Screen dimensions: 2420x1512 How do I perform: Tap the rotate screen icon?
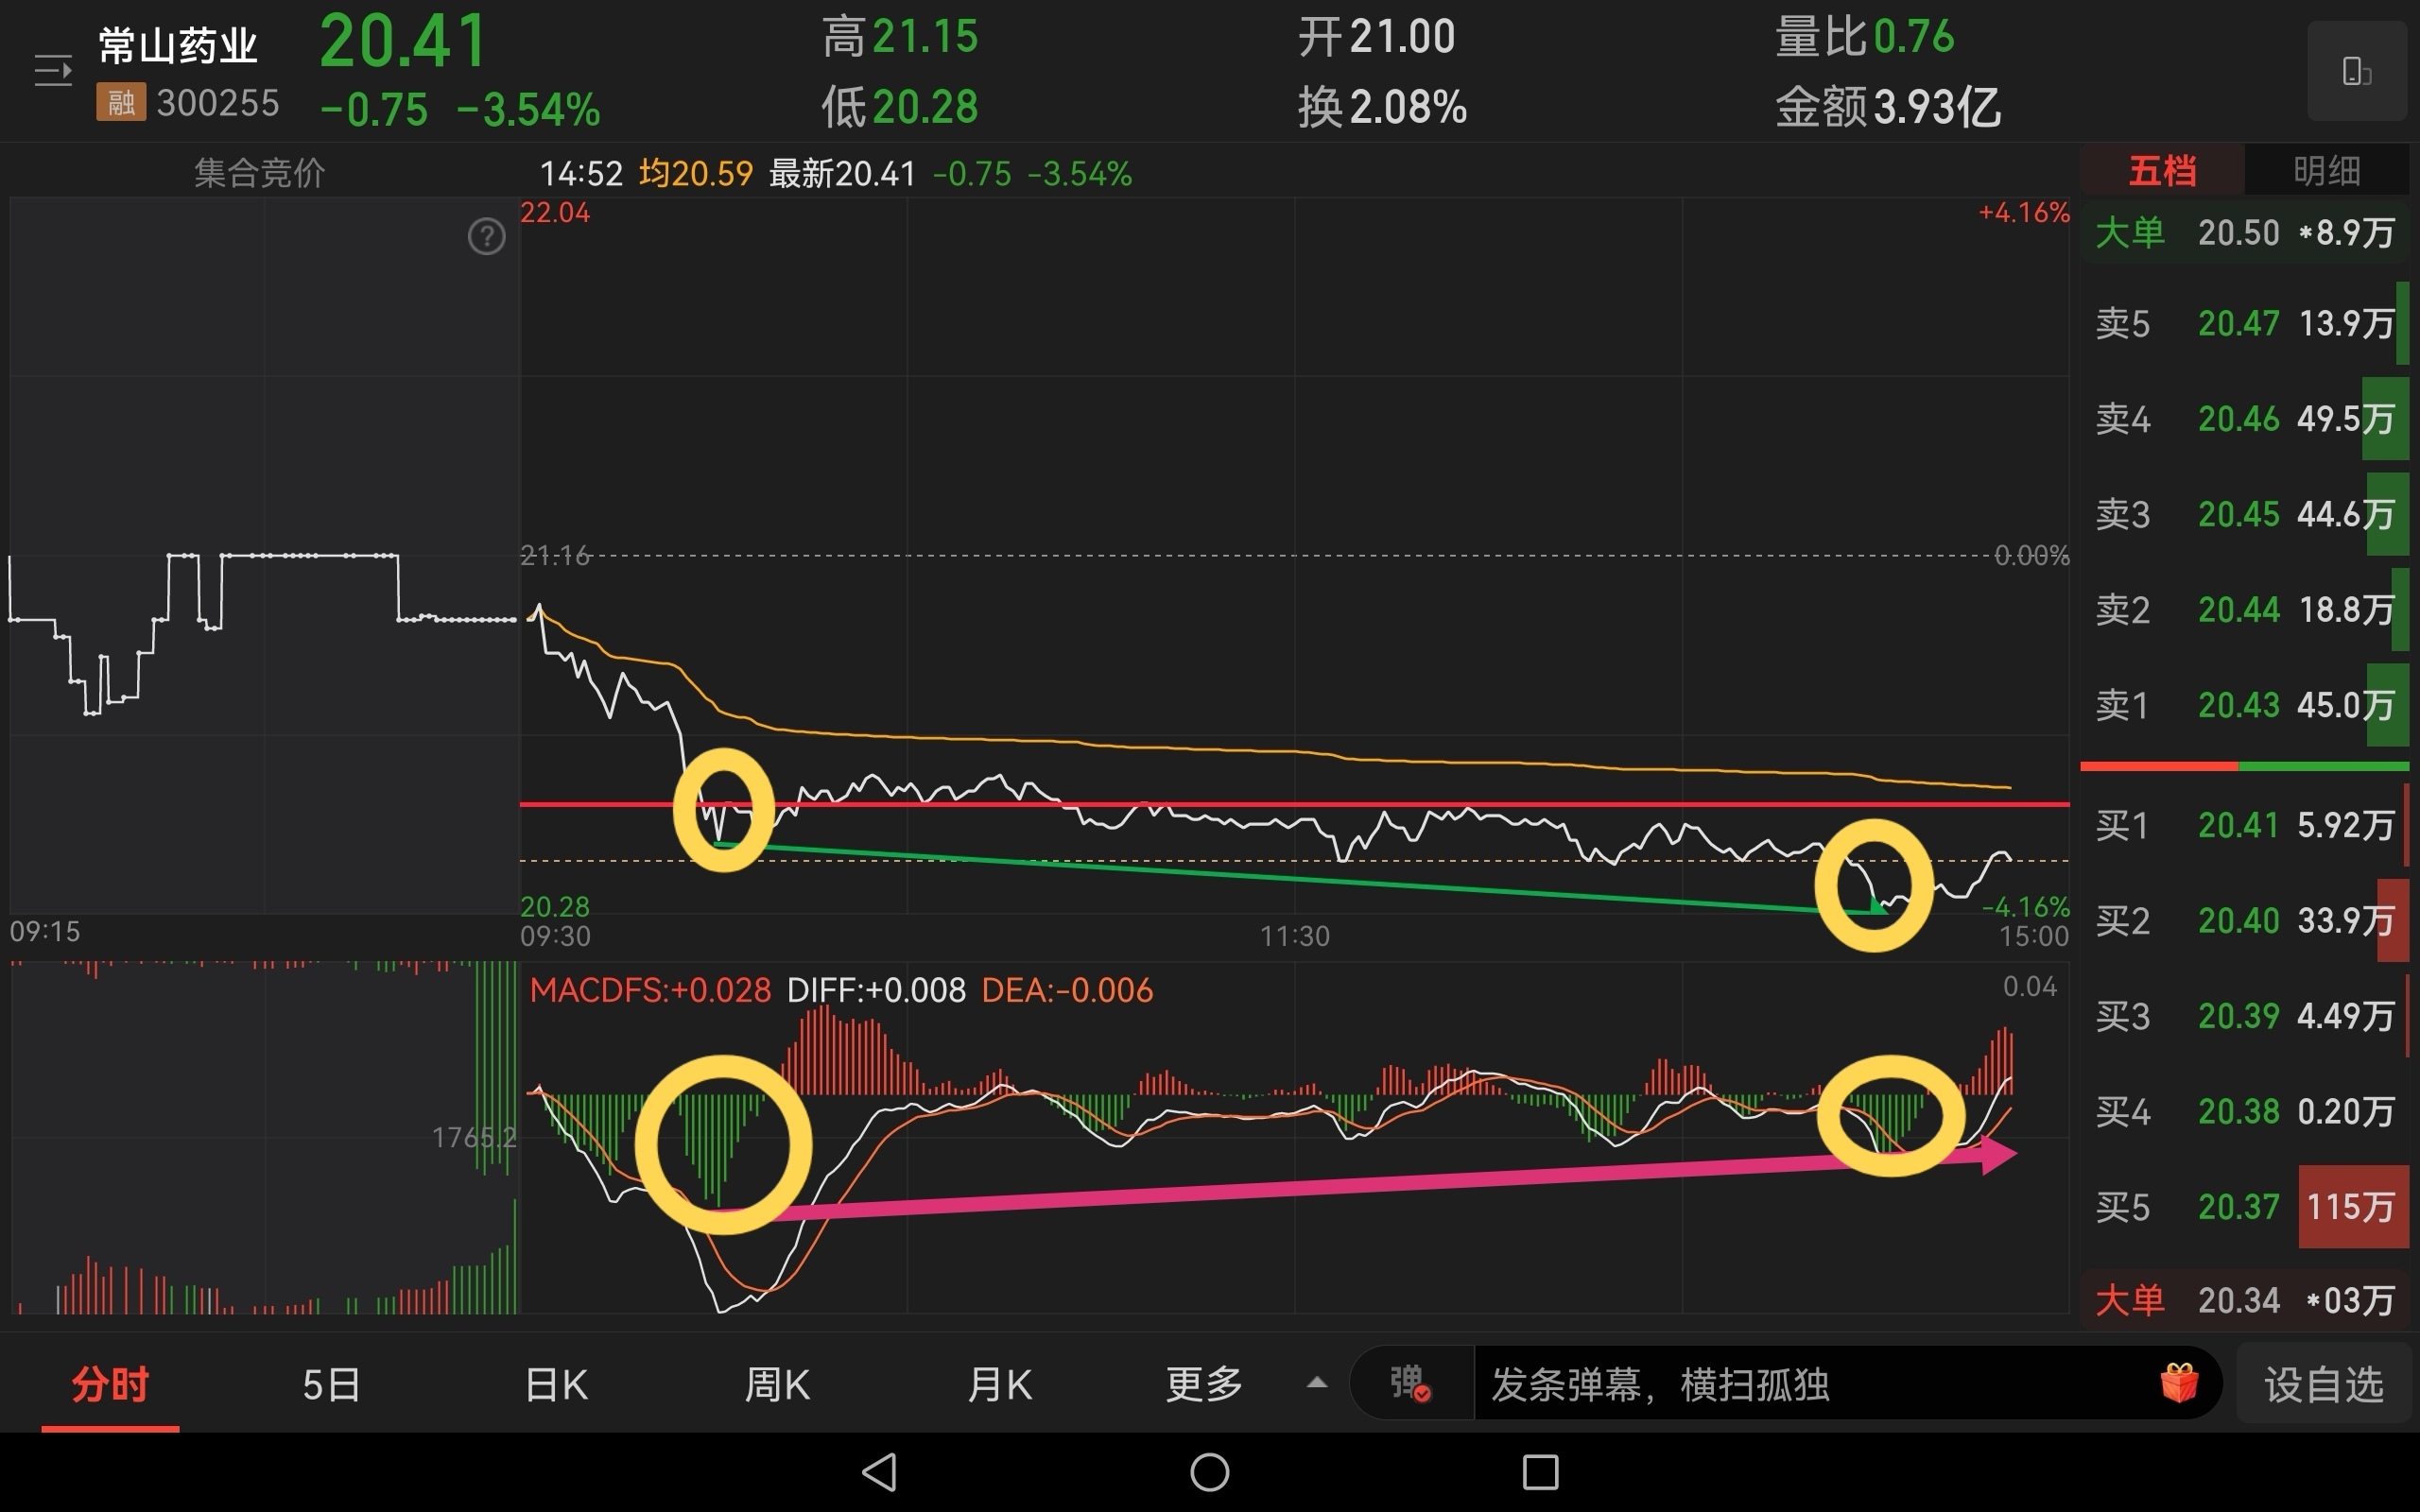pyautogui.click(x=2356, y=72)
